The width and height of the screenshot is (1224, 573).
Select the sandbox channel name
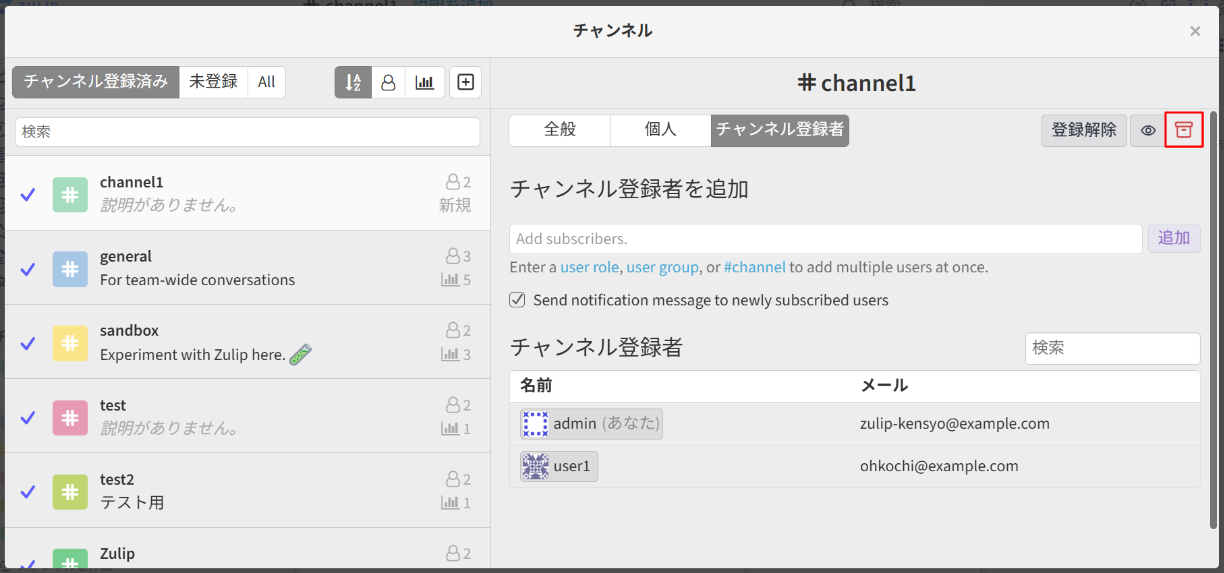tap(129, 331)
